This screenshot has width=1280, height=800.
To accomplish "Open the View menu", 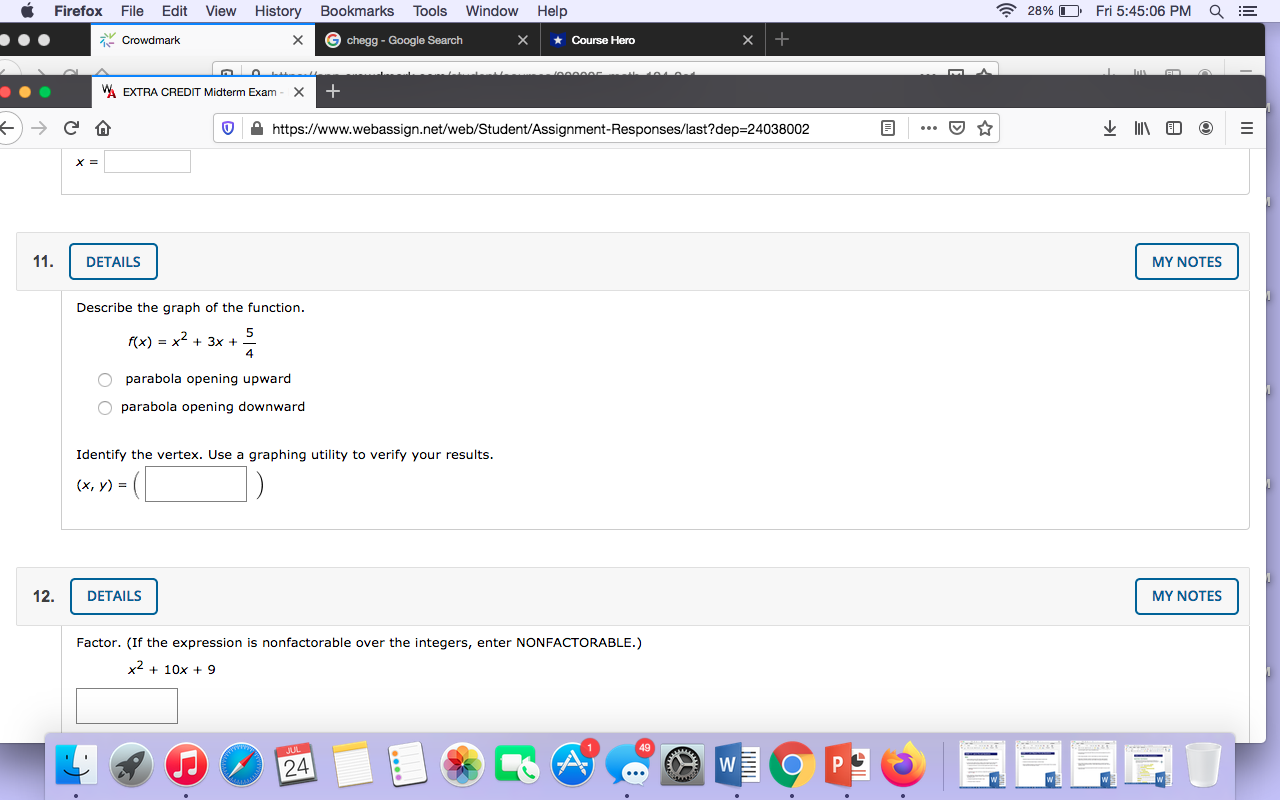I will click(220, 11).
